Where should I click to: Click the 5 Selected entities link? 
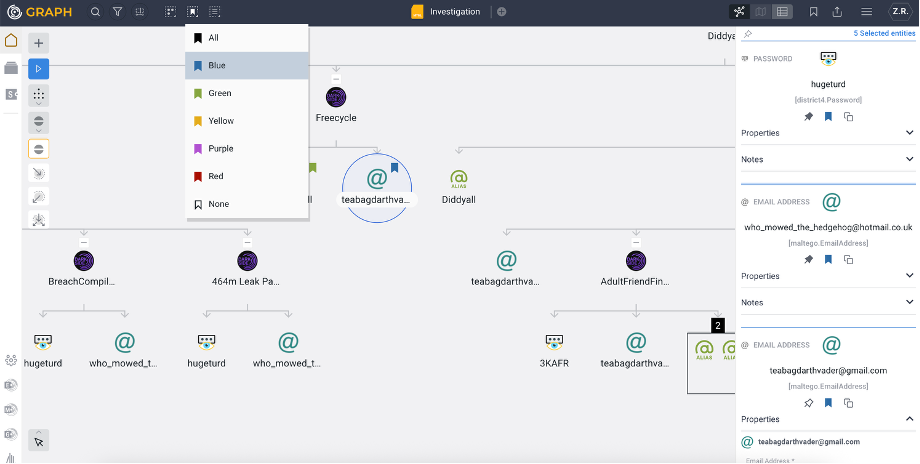click(x=884, y=33)
